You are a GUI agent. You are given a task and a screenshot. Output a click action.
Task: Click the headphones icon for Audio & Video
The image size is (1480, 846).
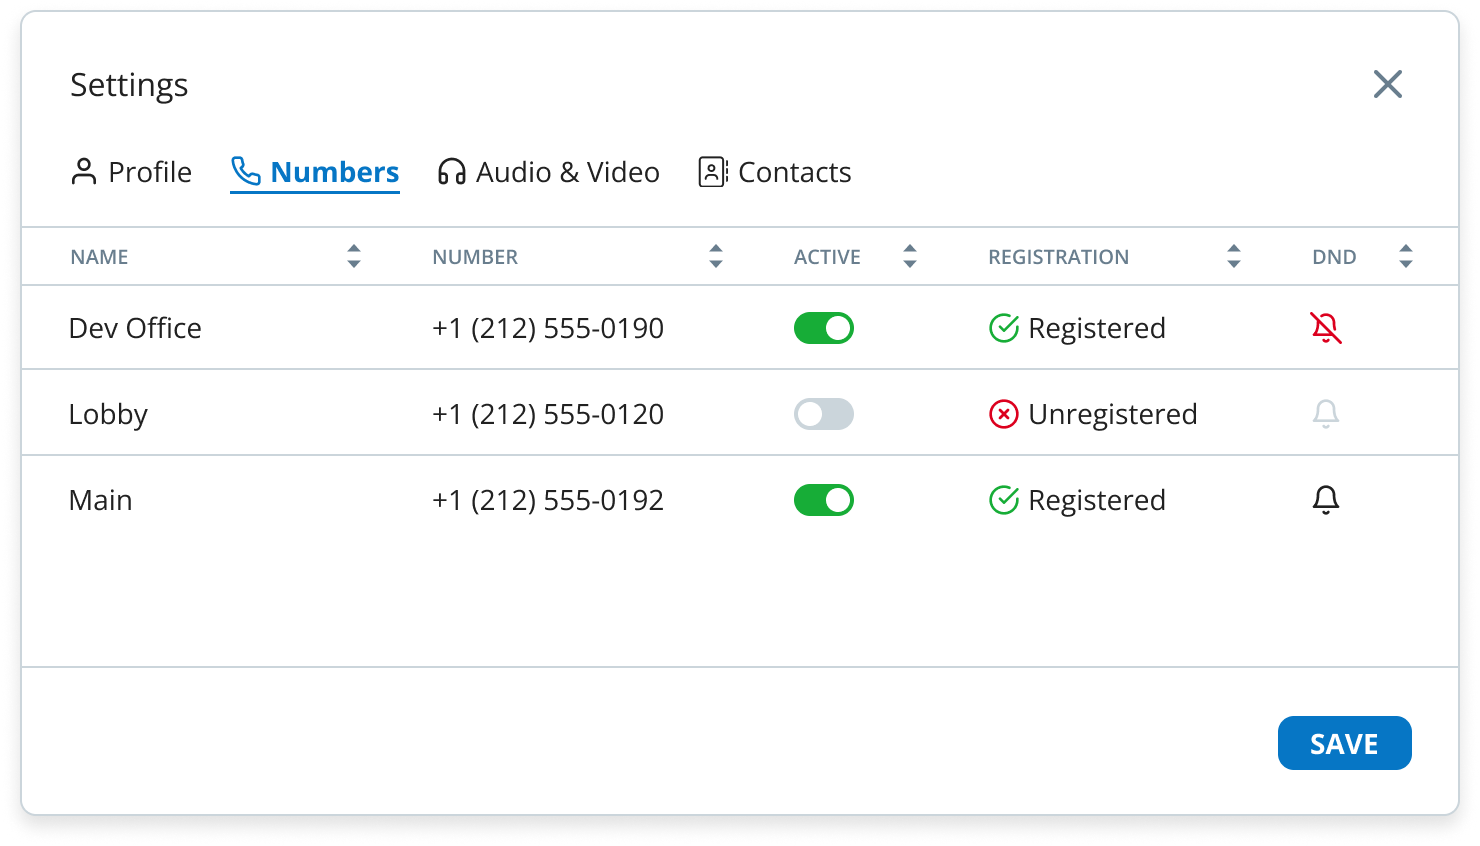click(451, 172)
